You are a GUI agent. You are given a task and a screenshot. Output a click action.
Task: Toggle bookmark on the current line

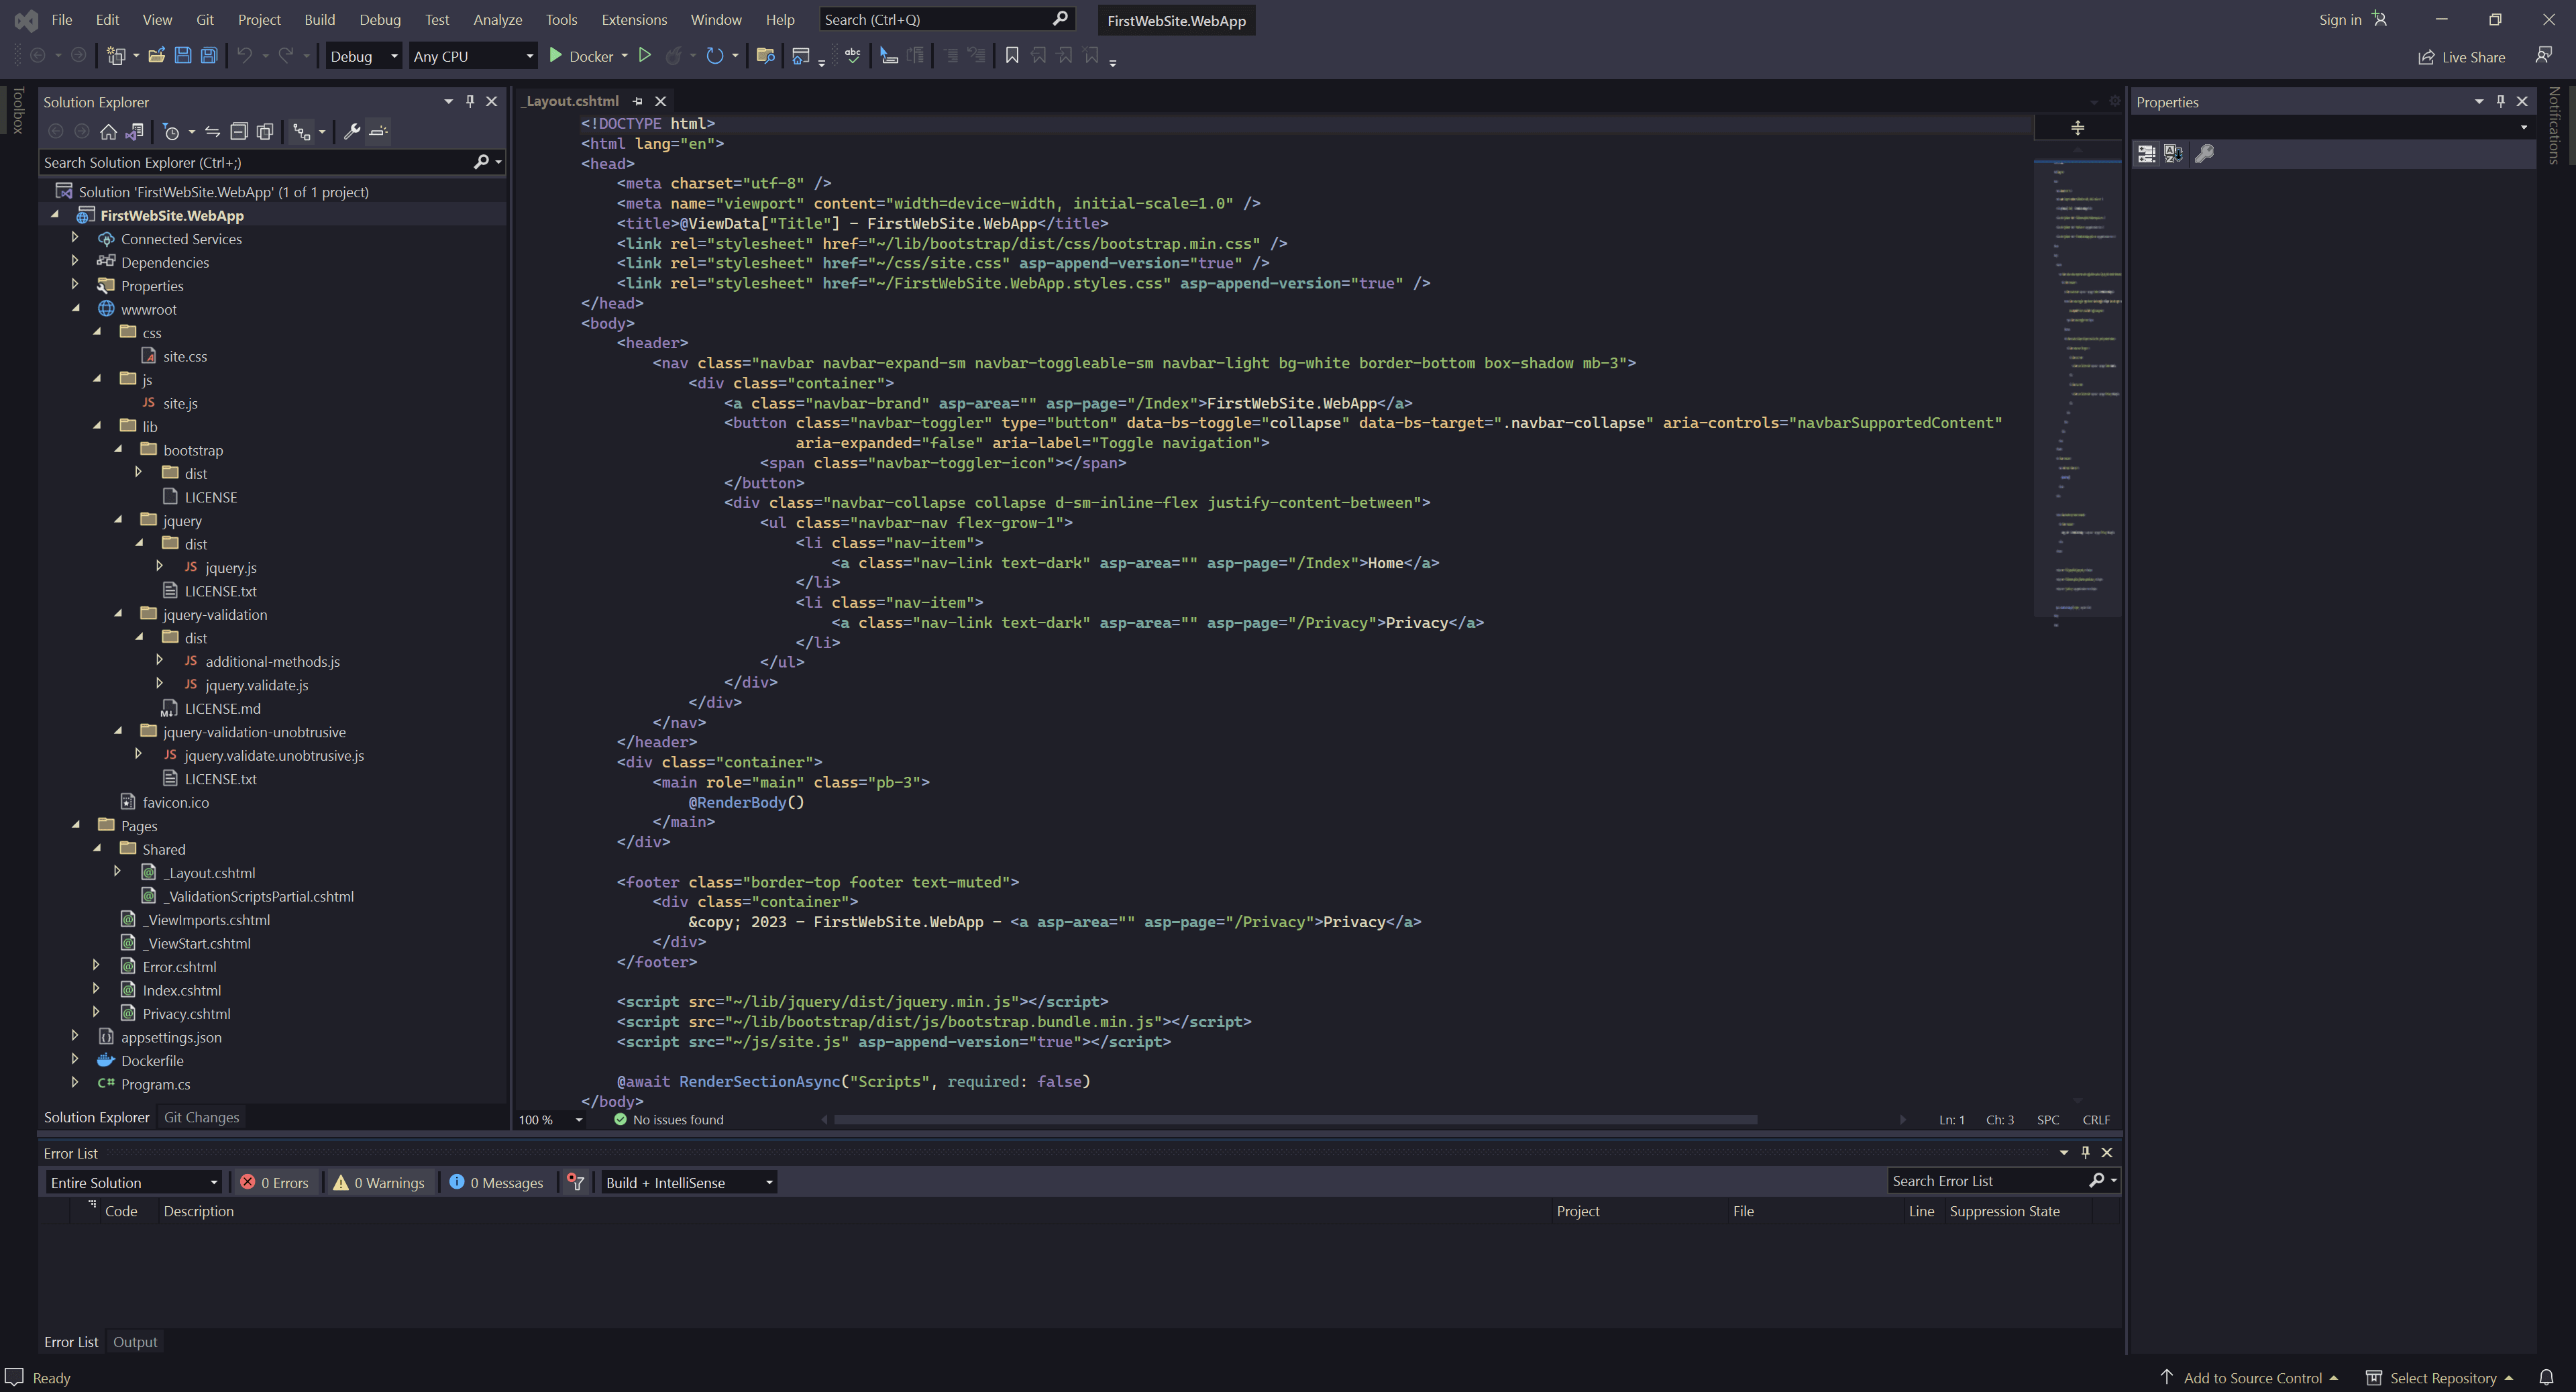pos(1012,56)
